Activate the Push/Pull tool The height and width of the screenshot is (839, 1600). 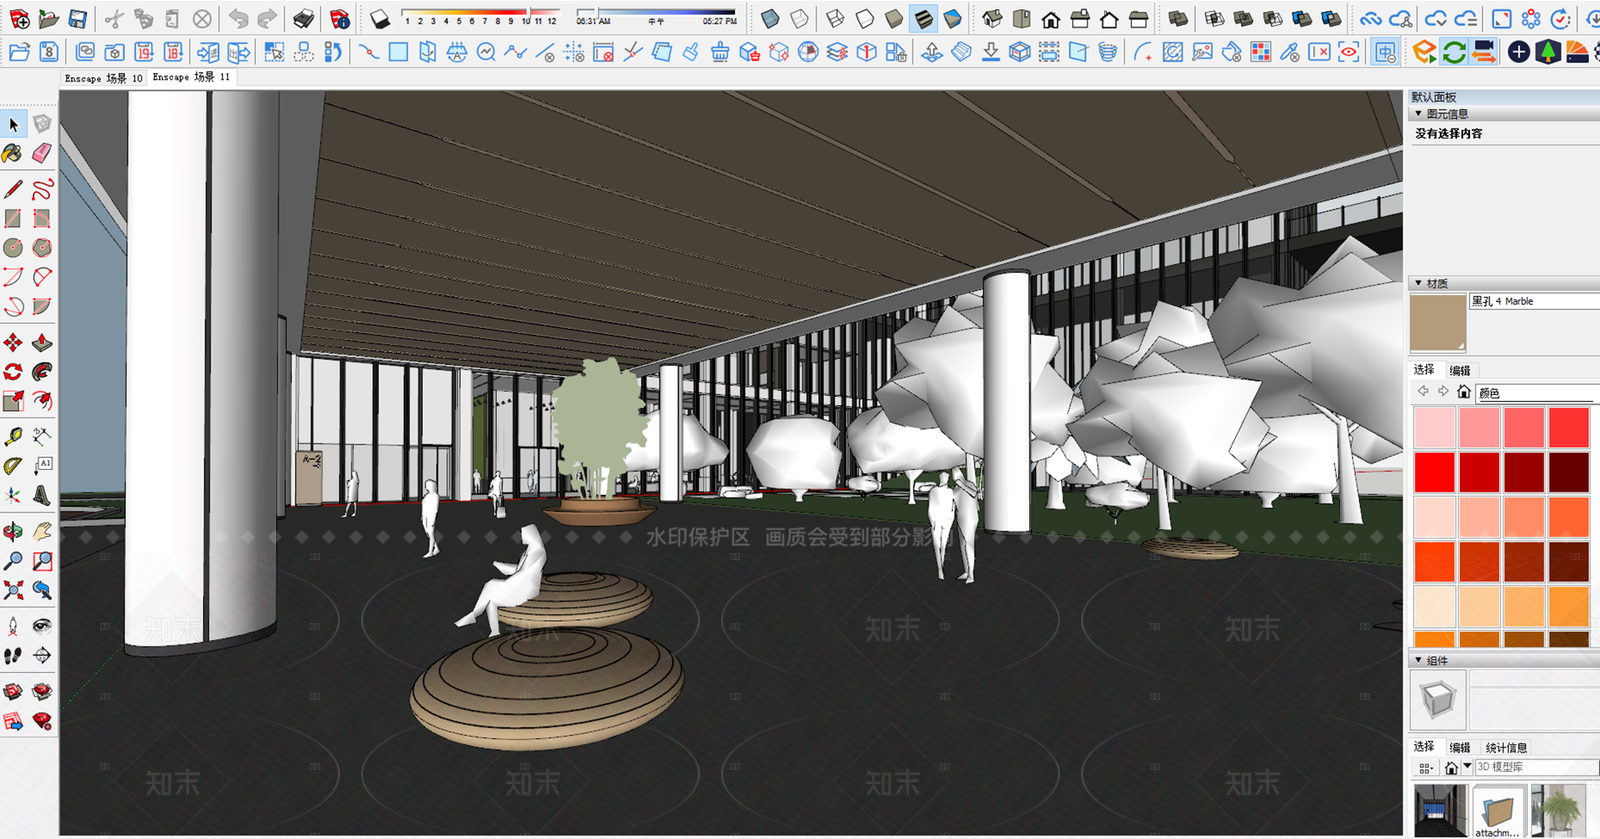[42, 343]
